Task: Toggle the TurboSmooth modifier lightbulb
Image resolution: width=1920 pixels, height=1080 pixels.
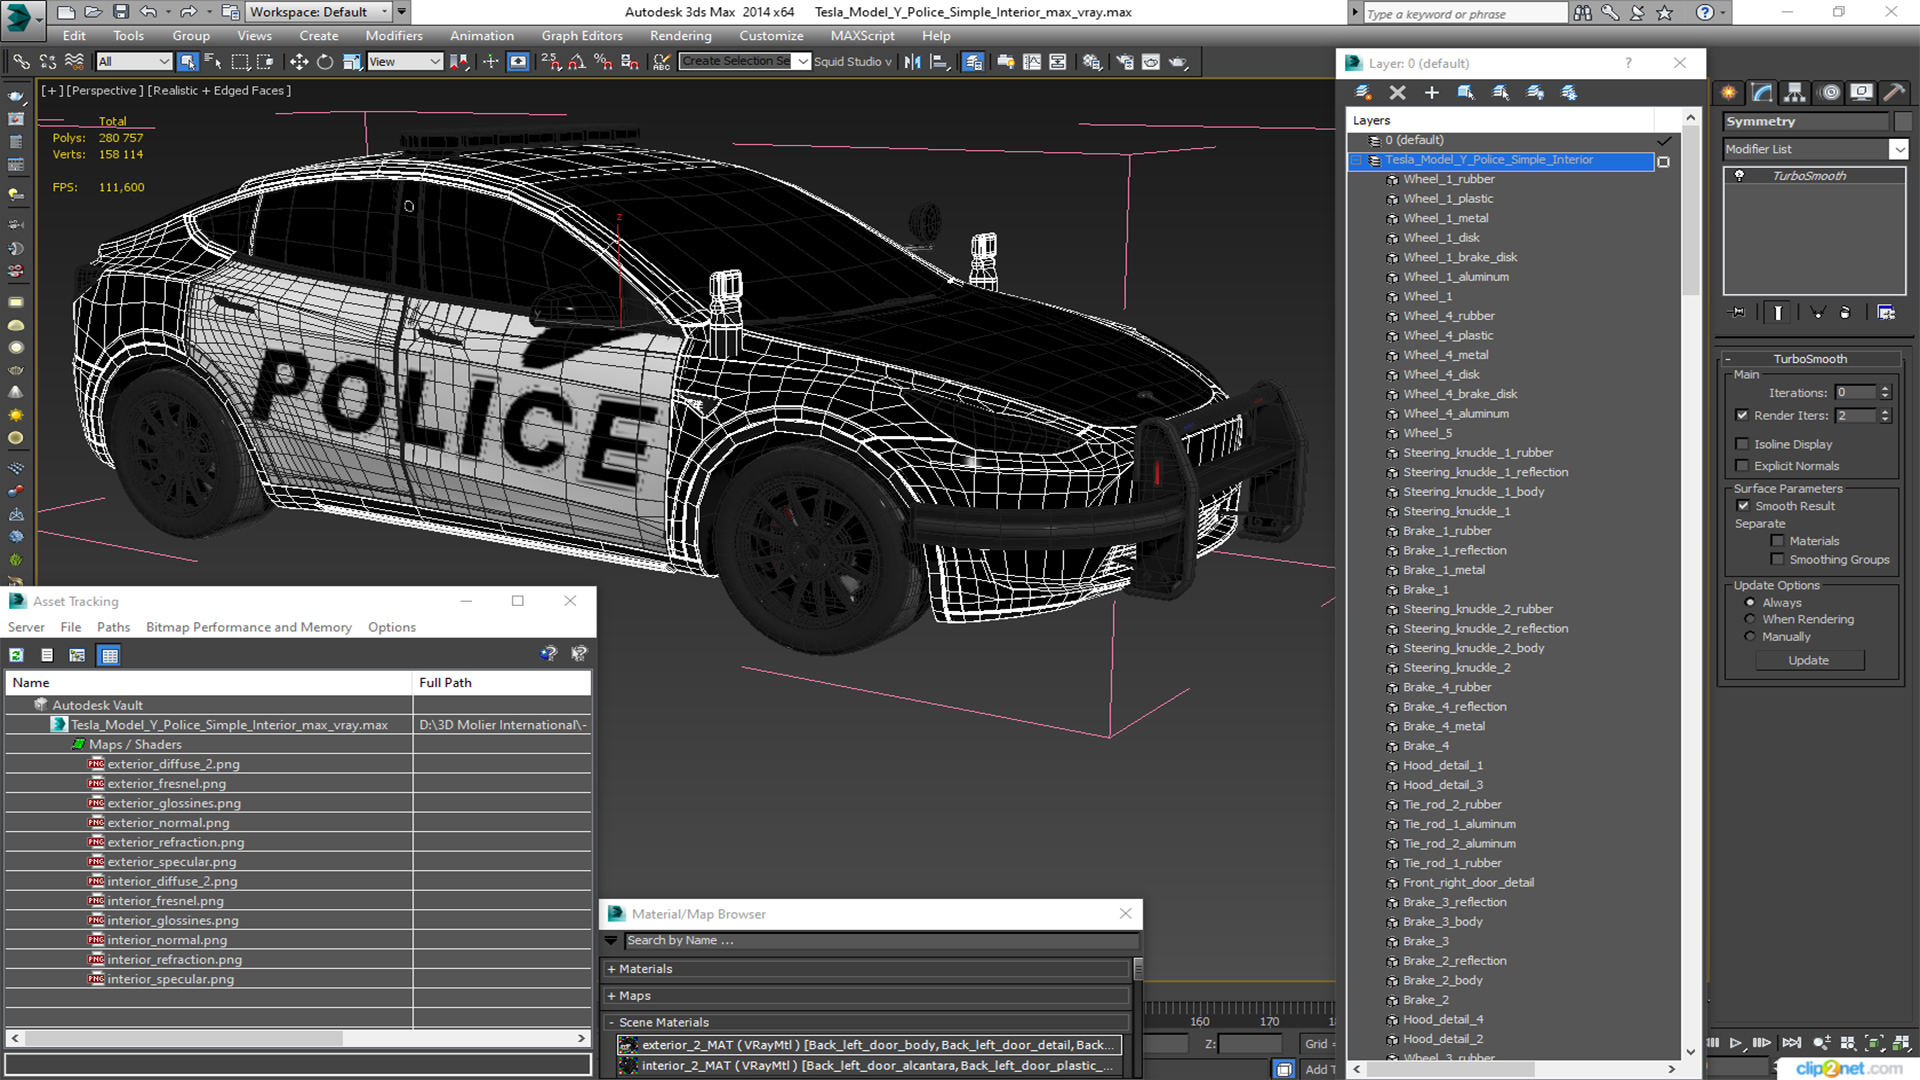Action: (x=1739, y=176)
